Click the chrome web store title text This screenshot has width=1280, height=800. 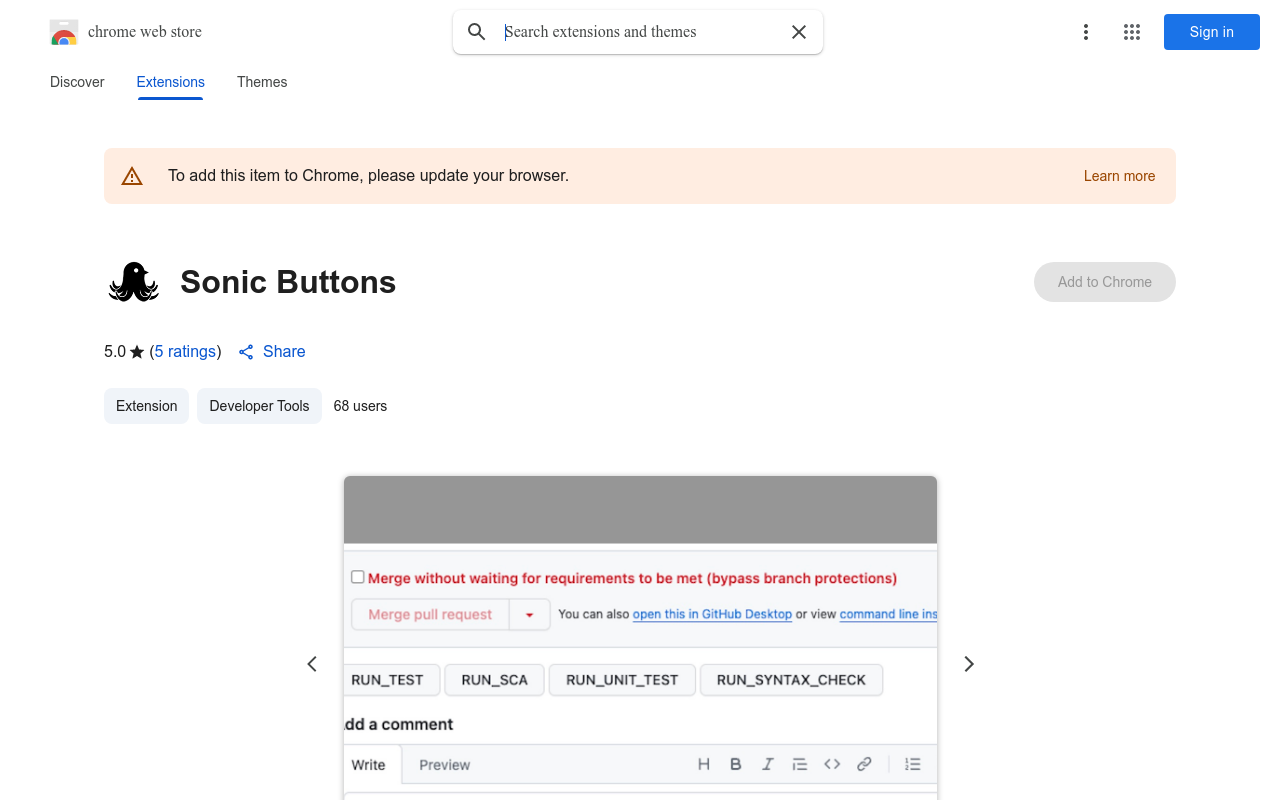coord(145,32)
